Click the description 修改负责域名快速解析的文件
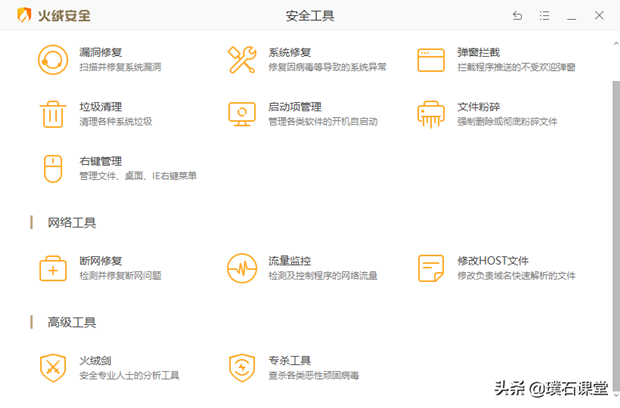 tap(516, 276)
